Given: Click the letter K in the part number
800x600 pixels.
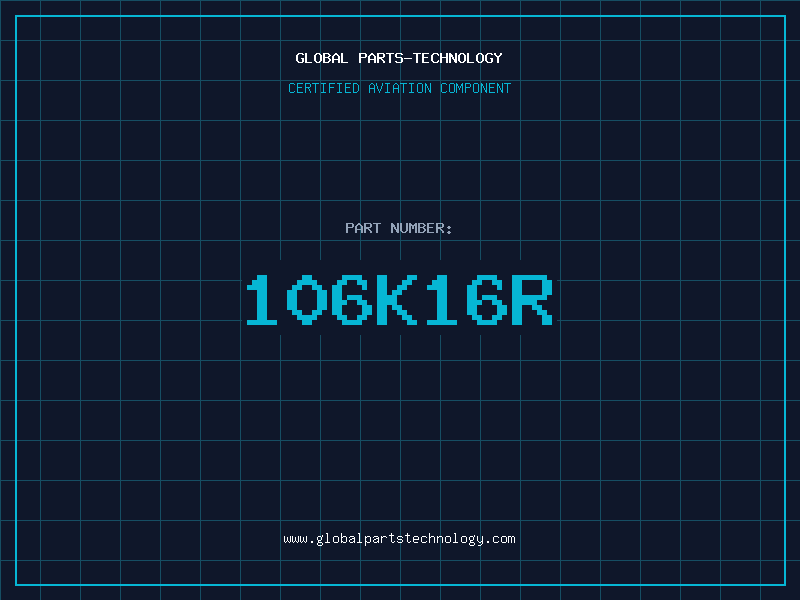Looking at the screenshot, I should [x=397, y=300].
